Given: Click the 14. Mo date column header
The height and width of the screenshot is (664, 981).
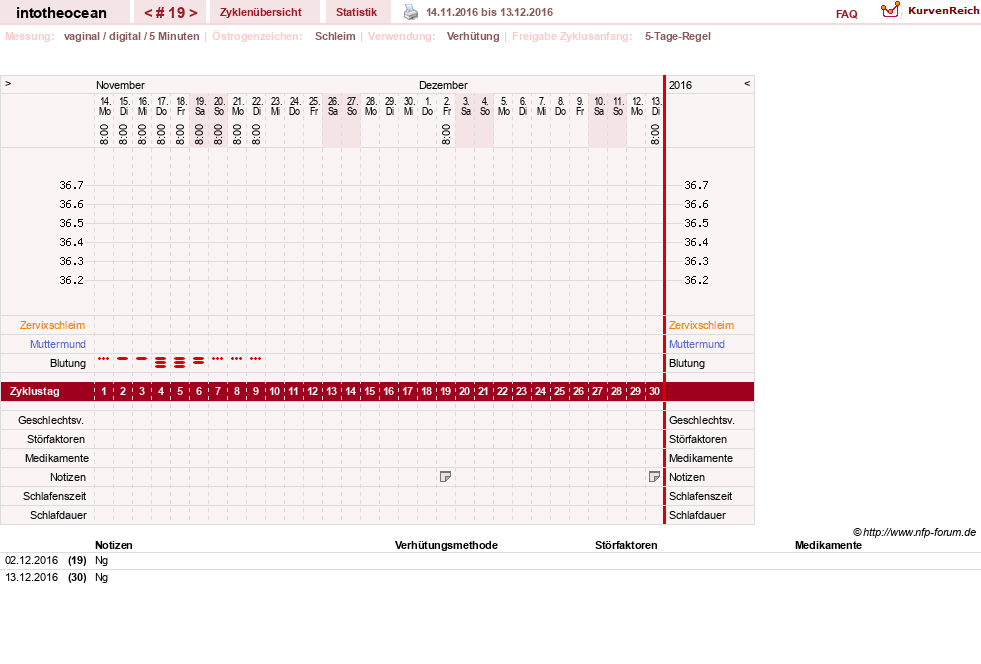Looking at the screenshot, I should point(104,106).
